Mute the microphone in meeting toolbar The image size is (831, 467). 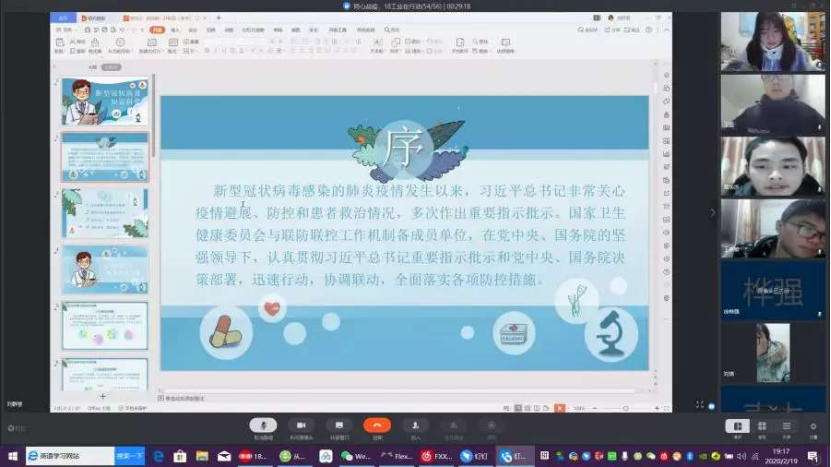point(263,427)
